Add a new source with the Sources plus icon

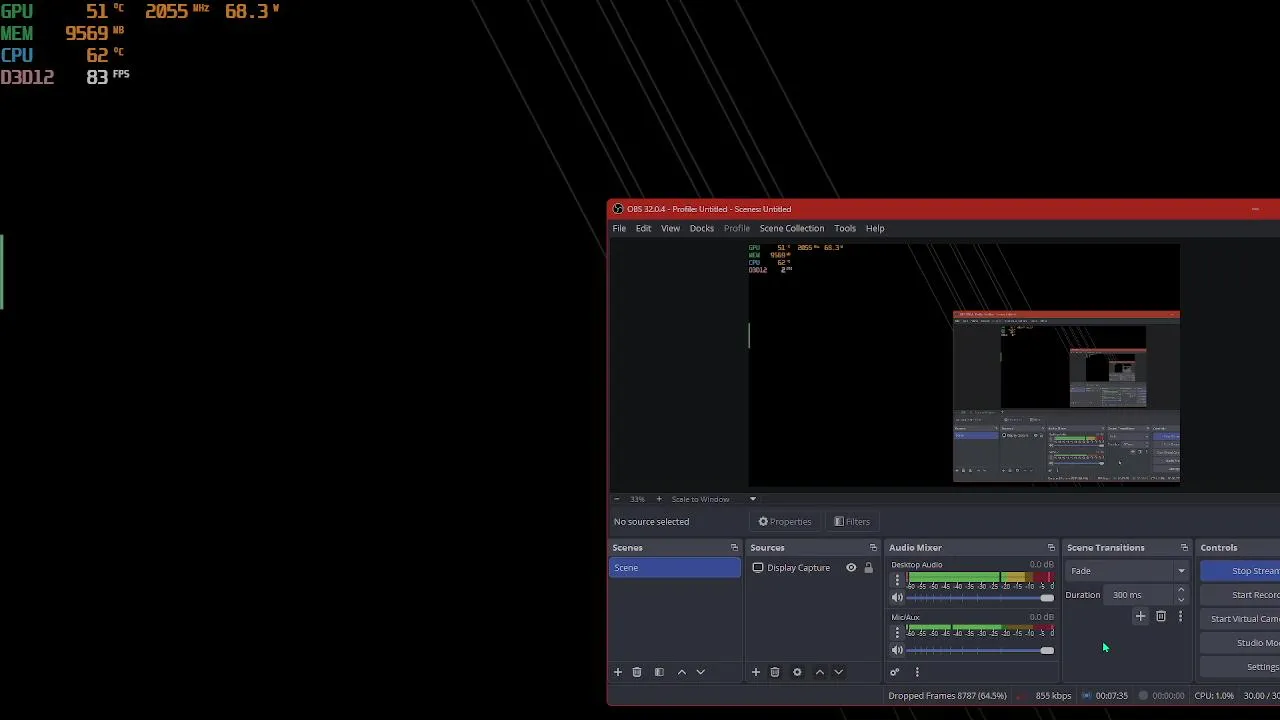click(x=756, y=672)
